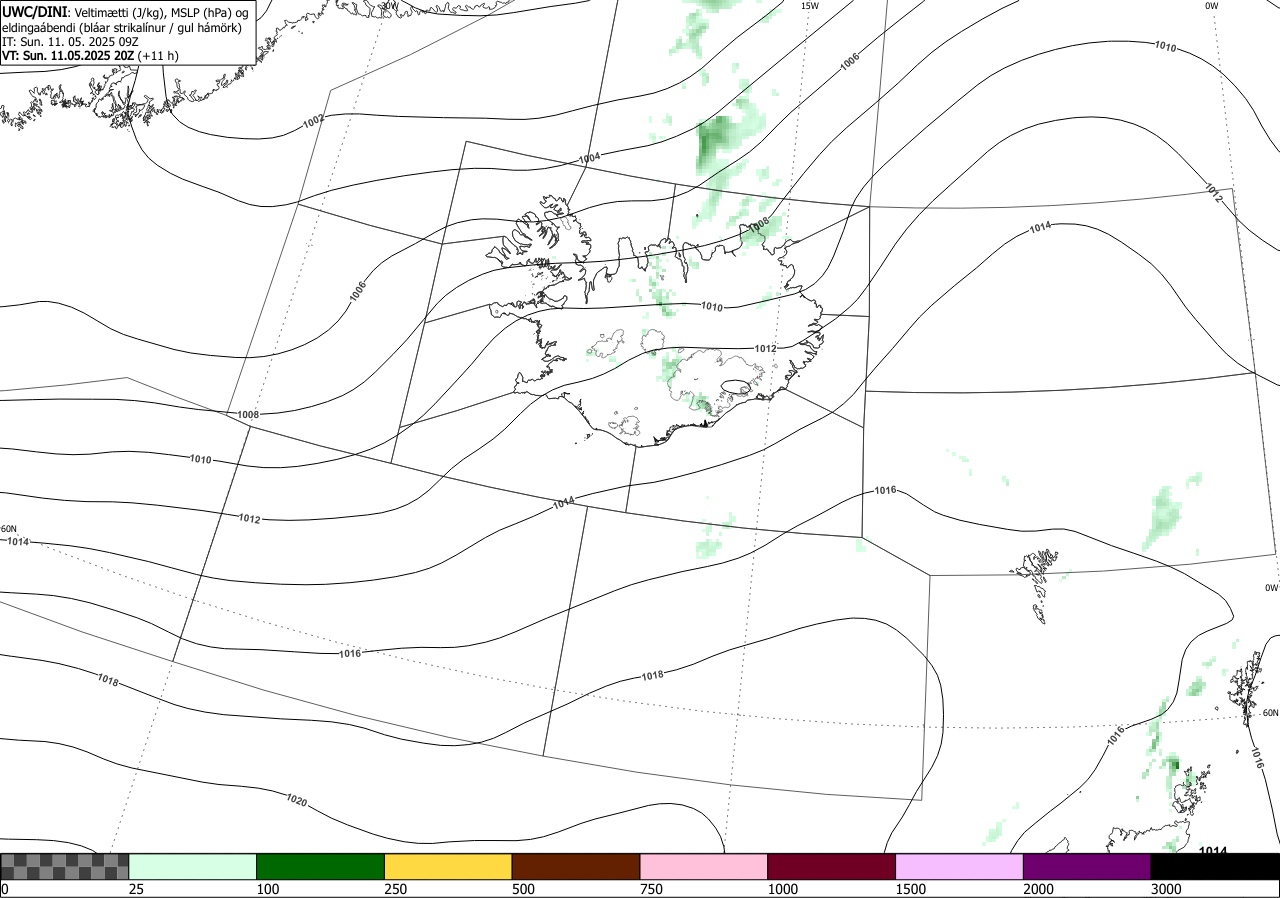Click the 1002 isobar label
This screenshot has width=1280, height=898.
(x=313, y=120)
